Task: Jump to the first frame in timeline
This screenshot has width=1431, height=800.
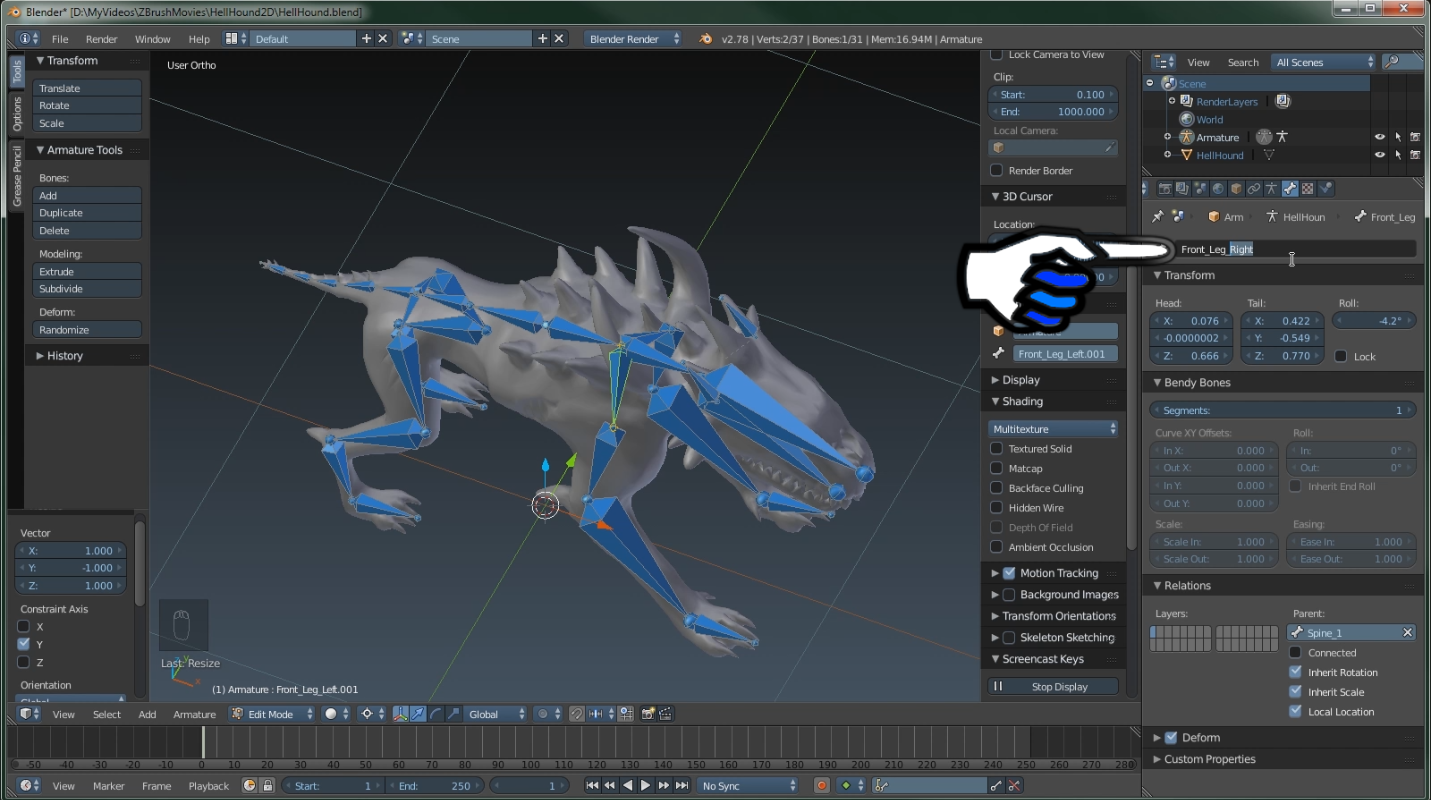Action: (592, 786)
